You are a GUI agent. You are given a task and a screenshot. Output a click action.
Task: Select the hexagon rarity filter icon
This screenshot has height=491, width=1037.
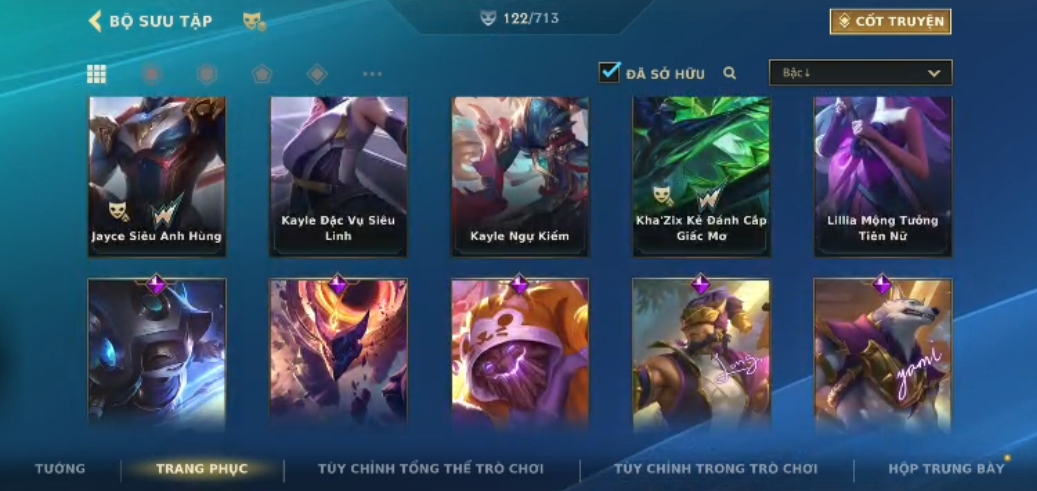(x=207, y=74)
